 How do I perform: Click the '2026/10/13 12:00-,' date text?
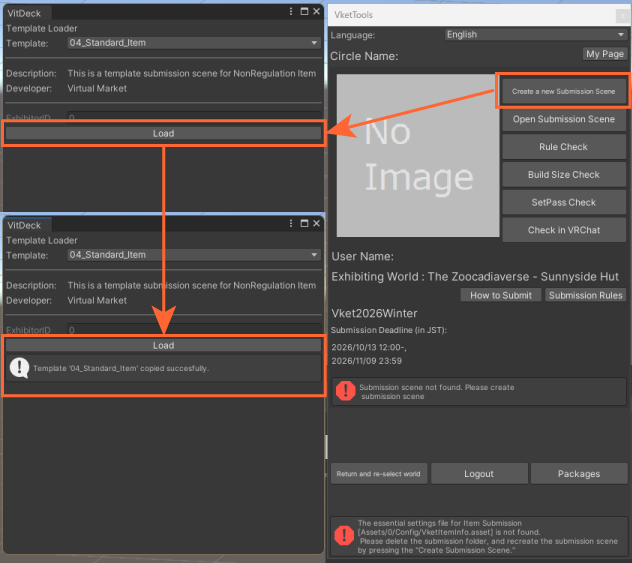369,347
